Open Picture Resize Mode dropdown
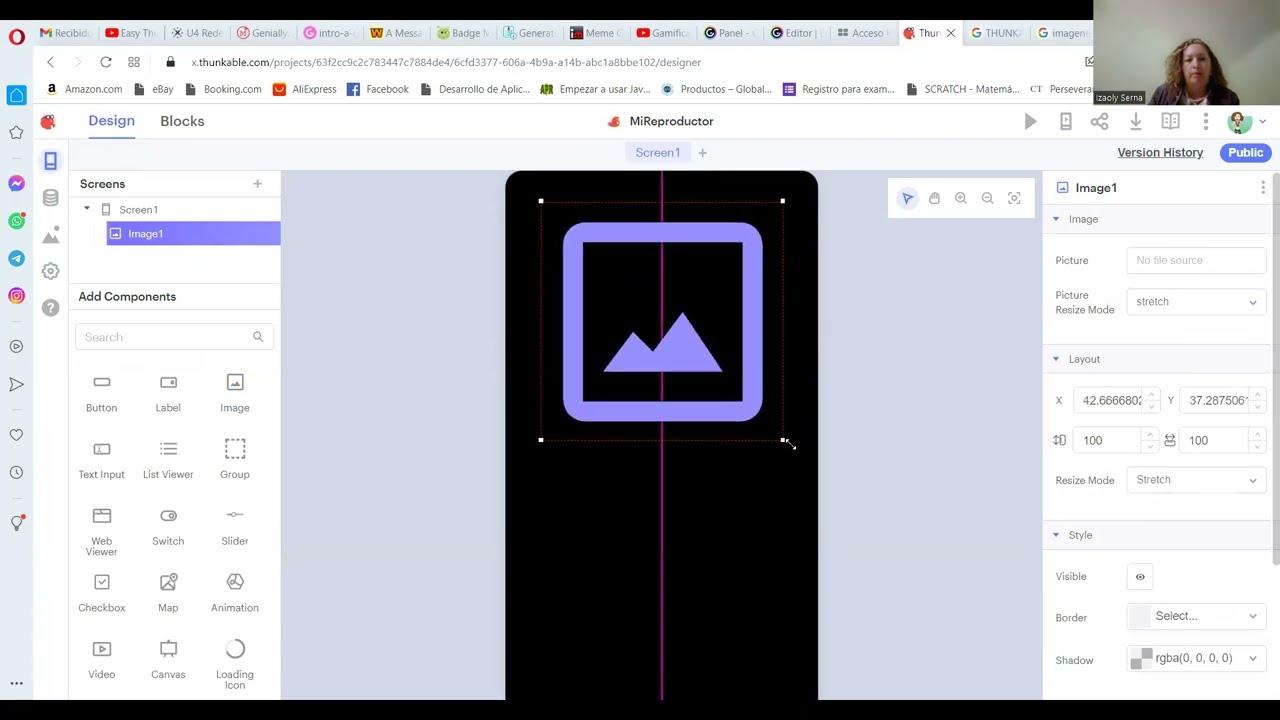Image resolution: width=1280 pixels, height=720 pixels. (1197, 302)
